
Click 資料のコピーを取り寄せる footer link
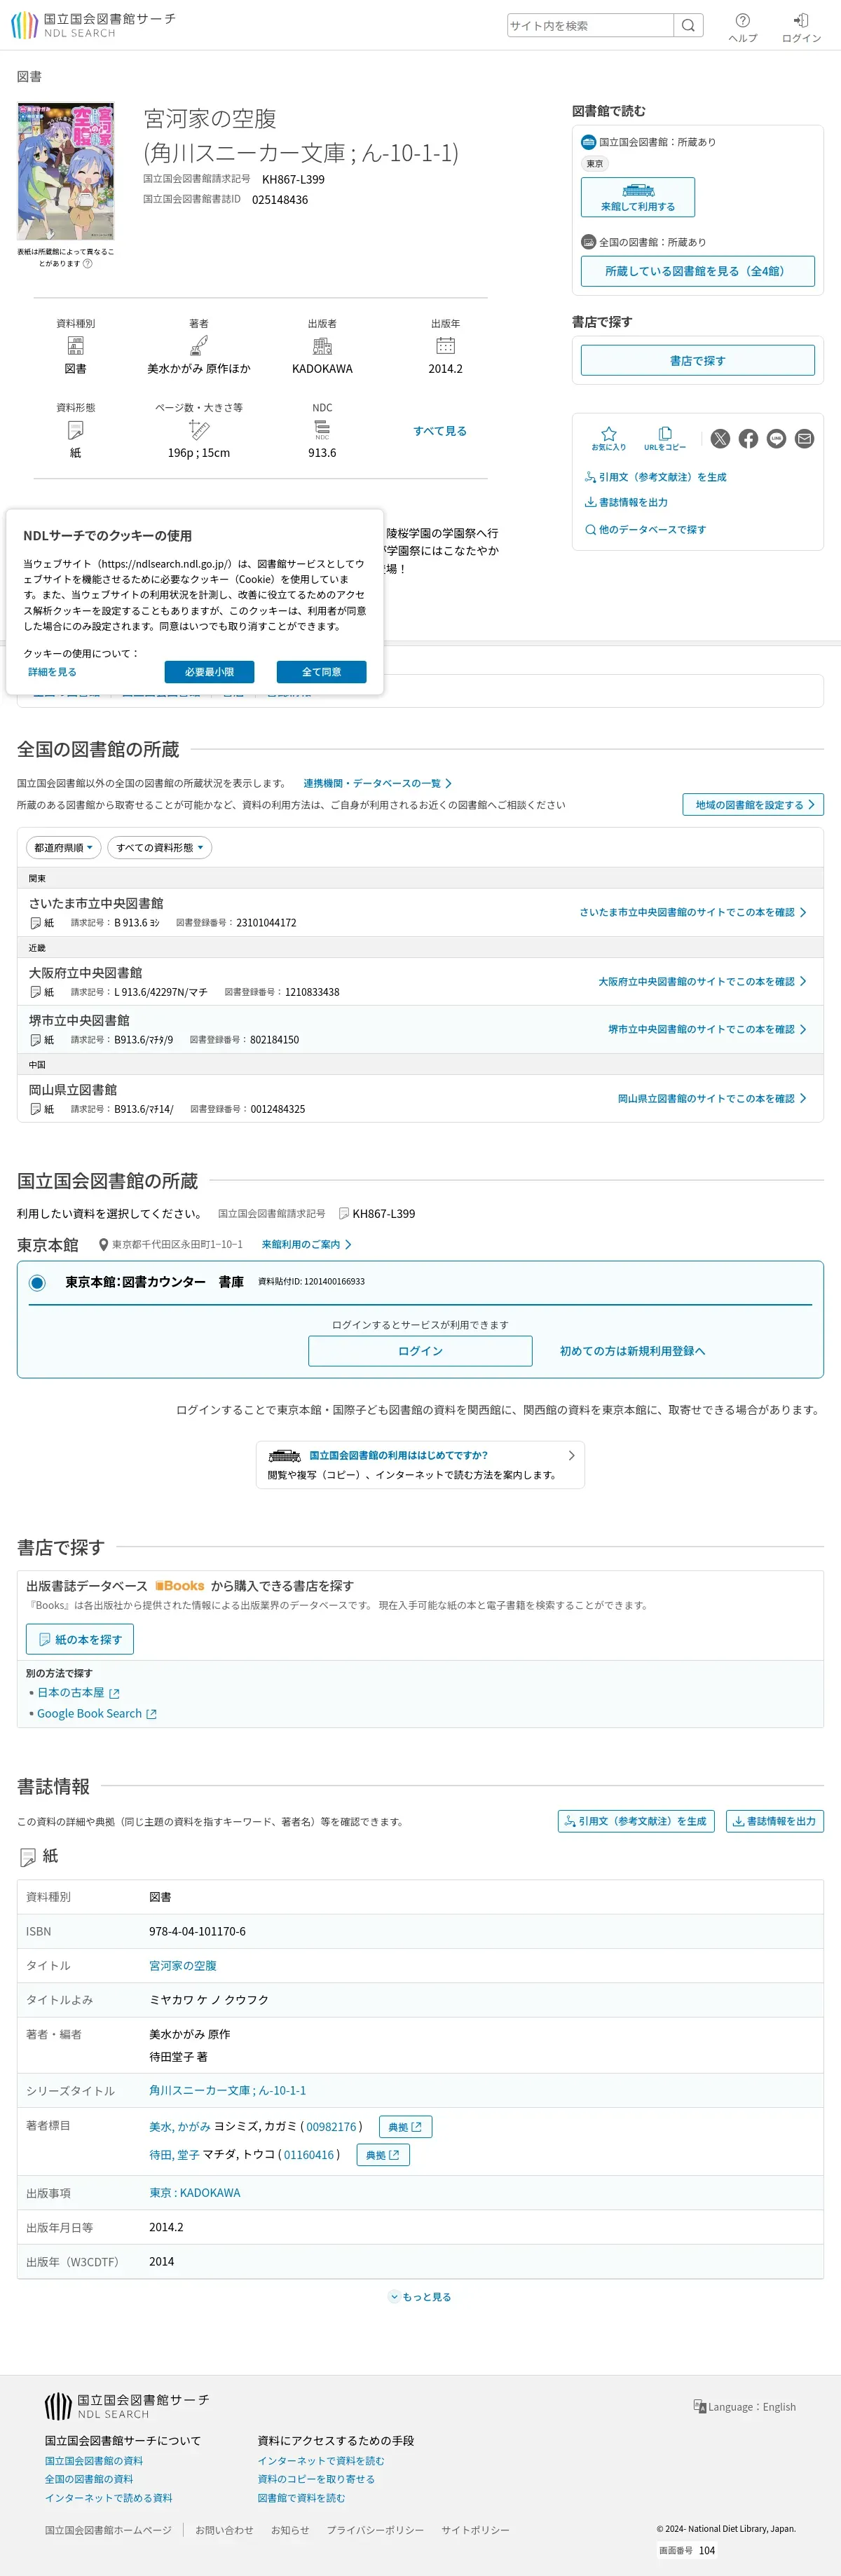[x=316, y=2479]
